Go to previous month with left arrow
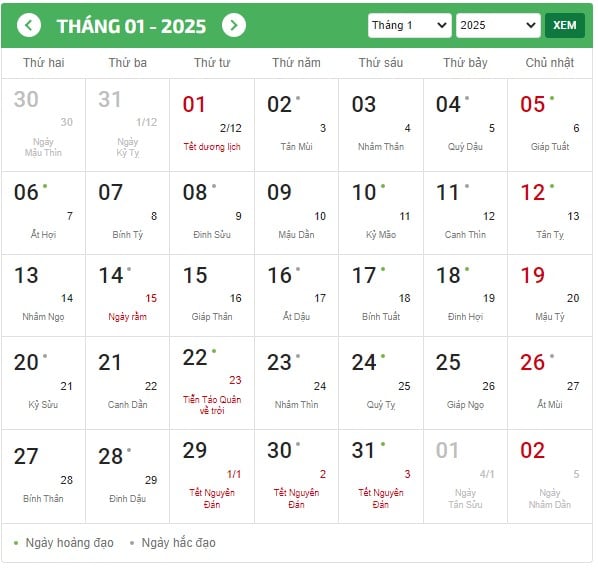The image size is (598, 570). 29,25
